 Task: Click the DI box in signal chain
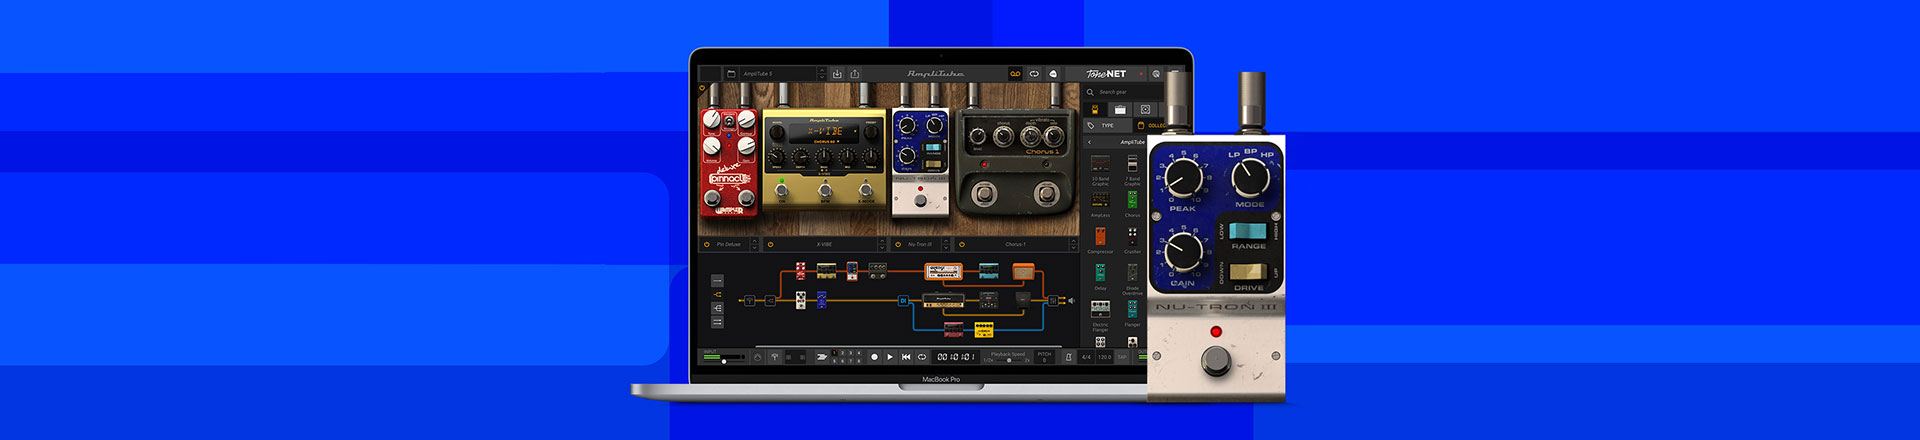pos(904,300)
